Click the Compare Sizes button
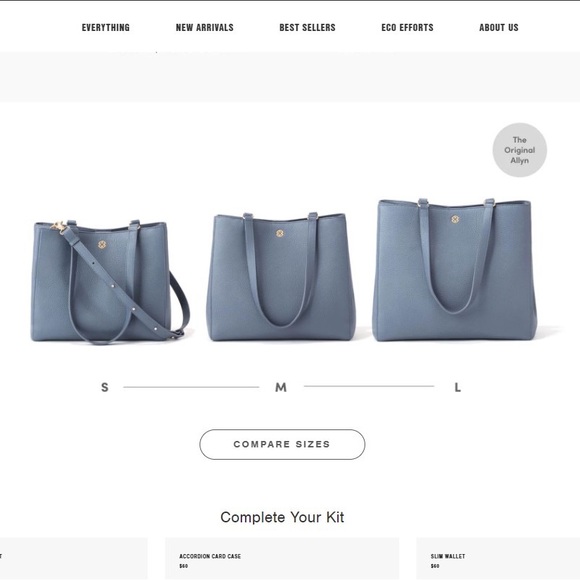The image size is (580, 580). [282, 444]
